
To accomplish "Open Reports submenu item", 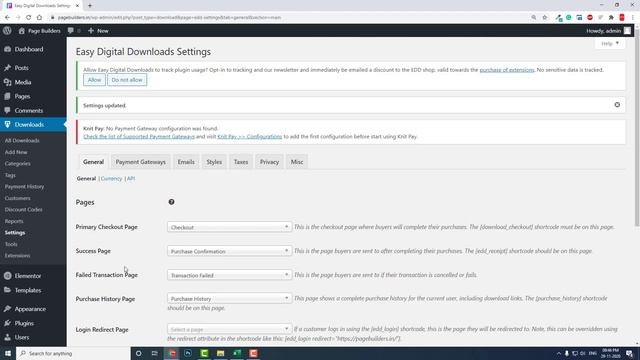I will (x=14, y=221).
